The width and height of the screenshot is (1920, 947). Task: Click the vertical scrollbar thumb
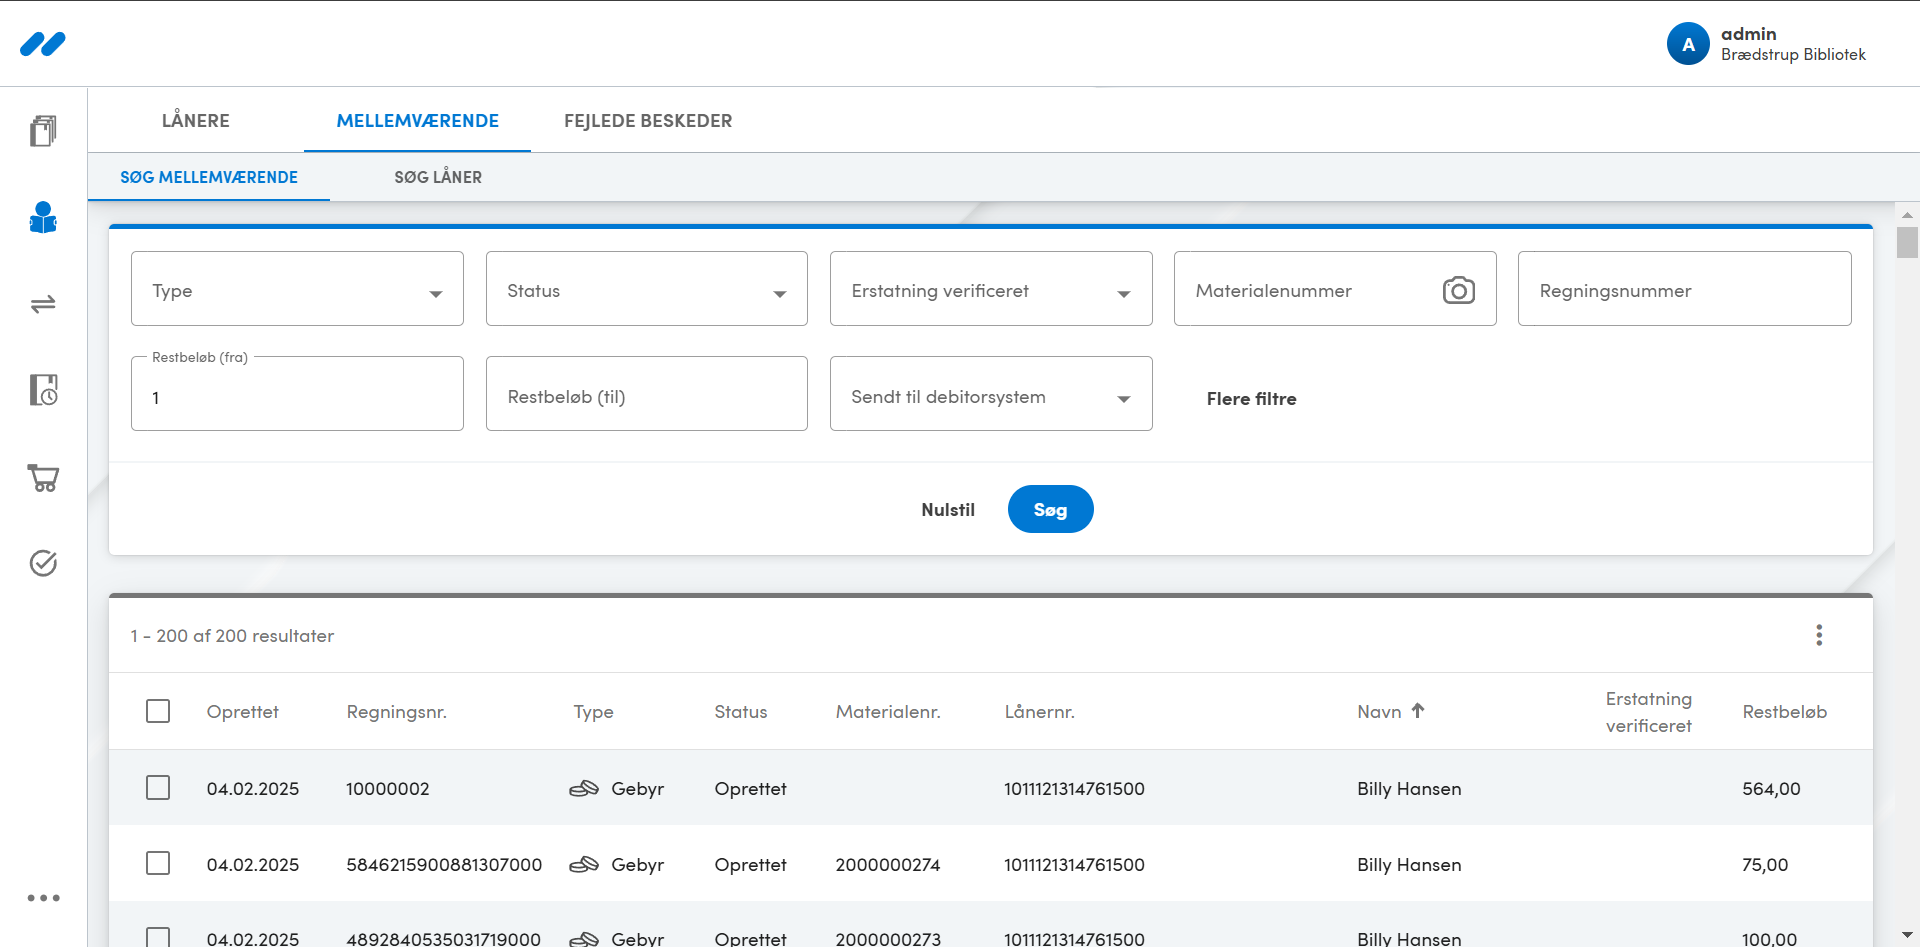[1907, 243]
